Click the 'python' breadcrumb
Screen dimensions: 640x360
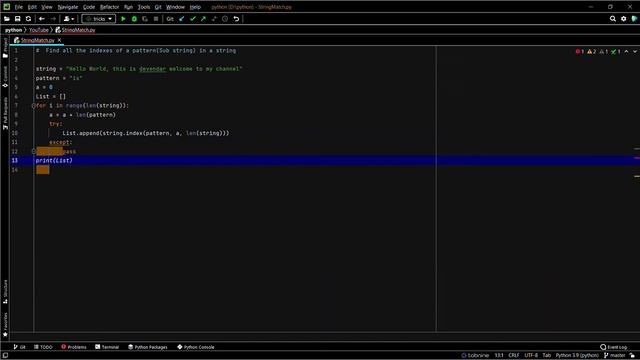pyautogui.click(x=13, y=30)
